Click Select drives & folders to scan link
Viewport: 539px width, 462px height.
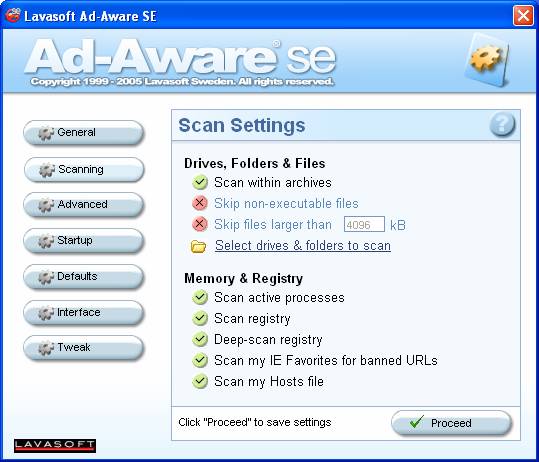[303, 246]
